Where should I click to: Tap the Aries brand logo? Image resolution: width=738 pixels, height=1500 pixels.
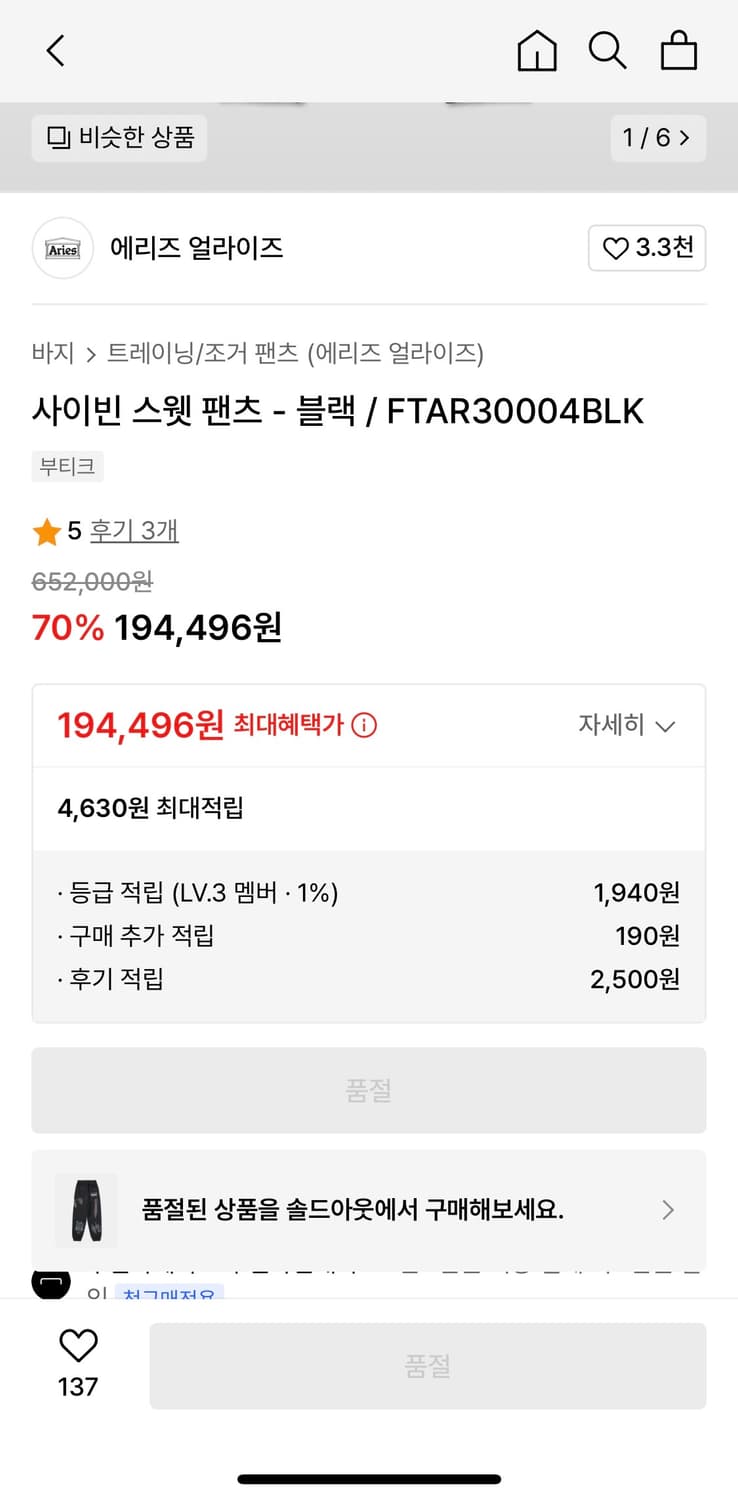click(x=63, y=248)
